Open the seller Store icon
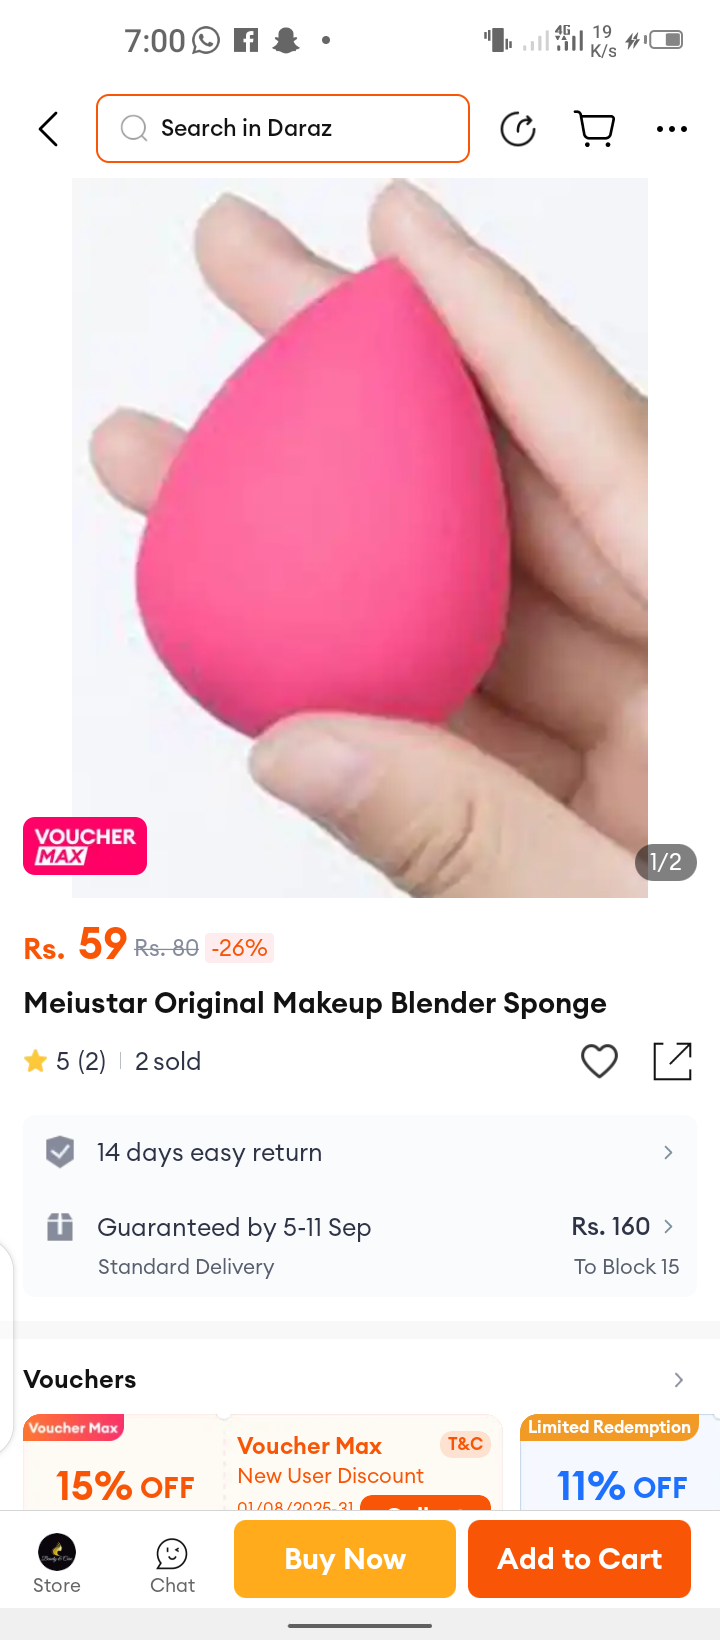The height and width of the screenshot is (1640, 720). pos(57,1564)
